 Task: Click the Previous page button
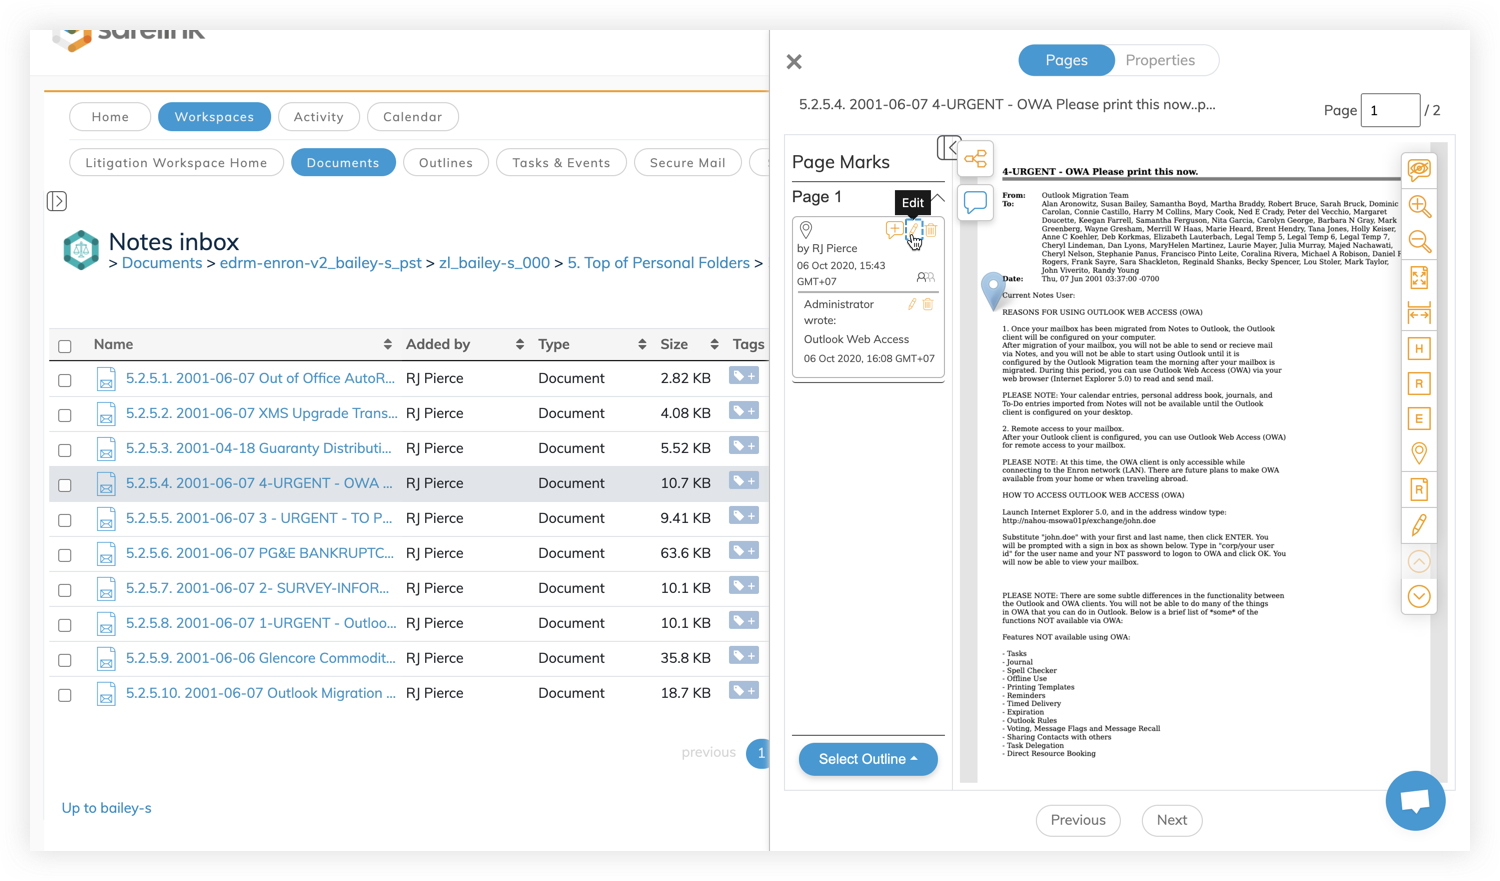(x=1078, y=820)
